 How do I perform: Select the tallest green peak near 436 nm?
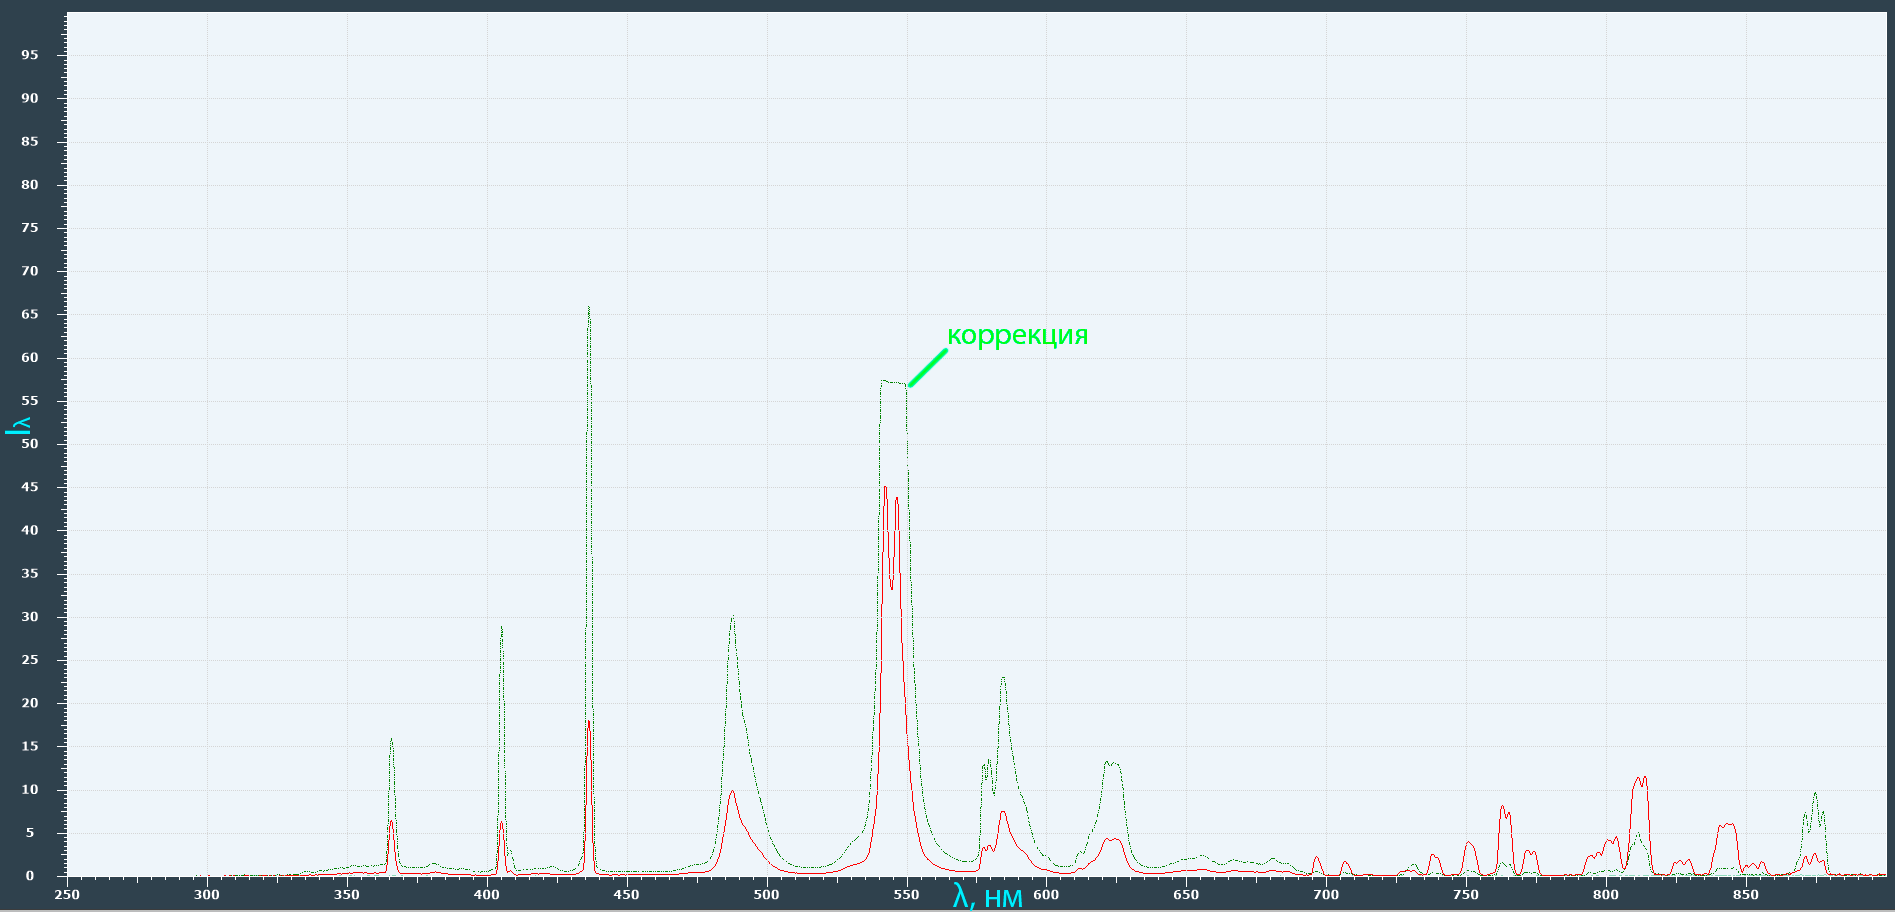pyautogui.click(x=589, y=309)
